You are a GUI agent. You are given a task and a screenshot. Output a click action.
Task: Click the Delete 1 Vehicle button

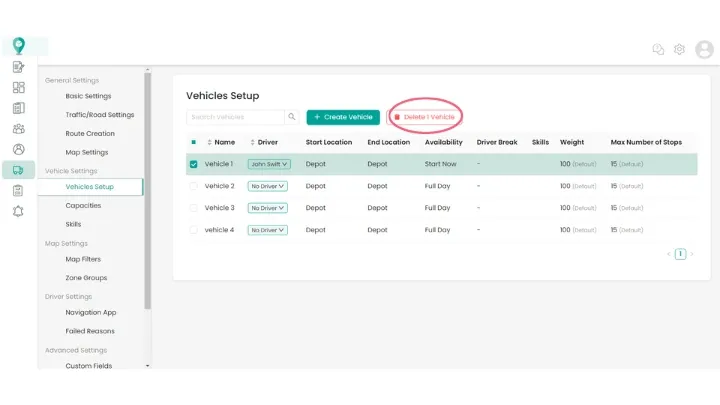point(425,117)
